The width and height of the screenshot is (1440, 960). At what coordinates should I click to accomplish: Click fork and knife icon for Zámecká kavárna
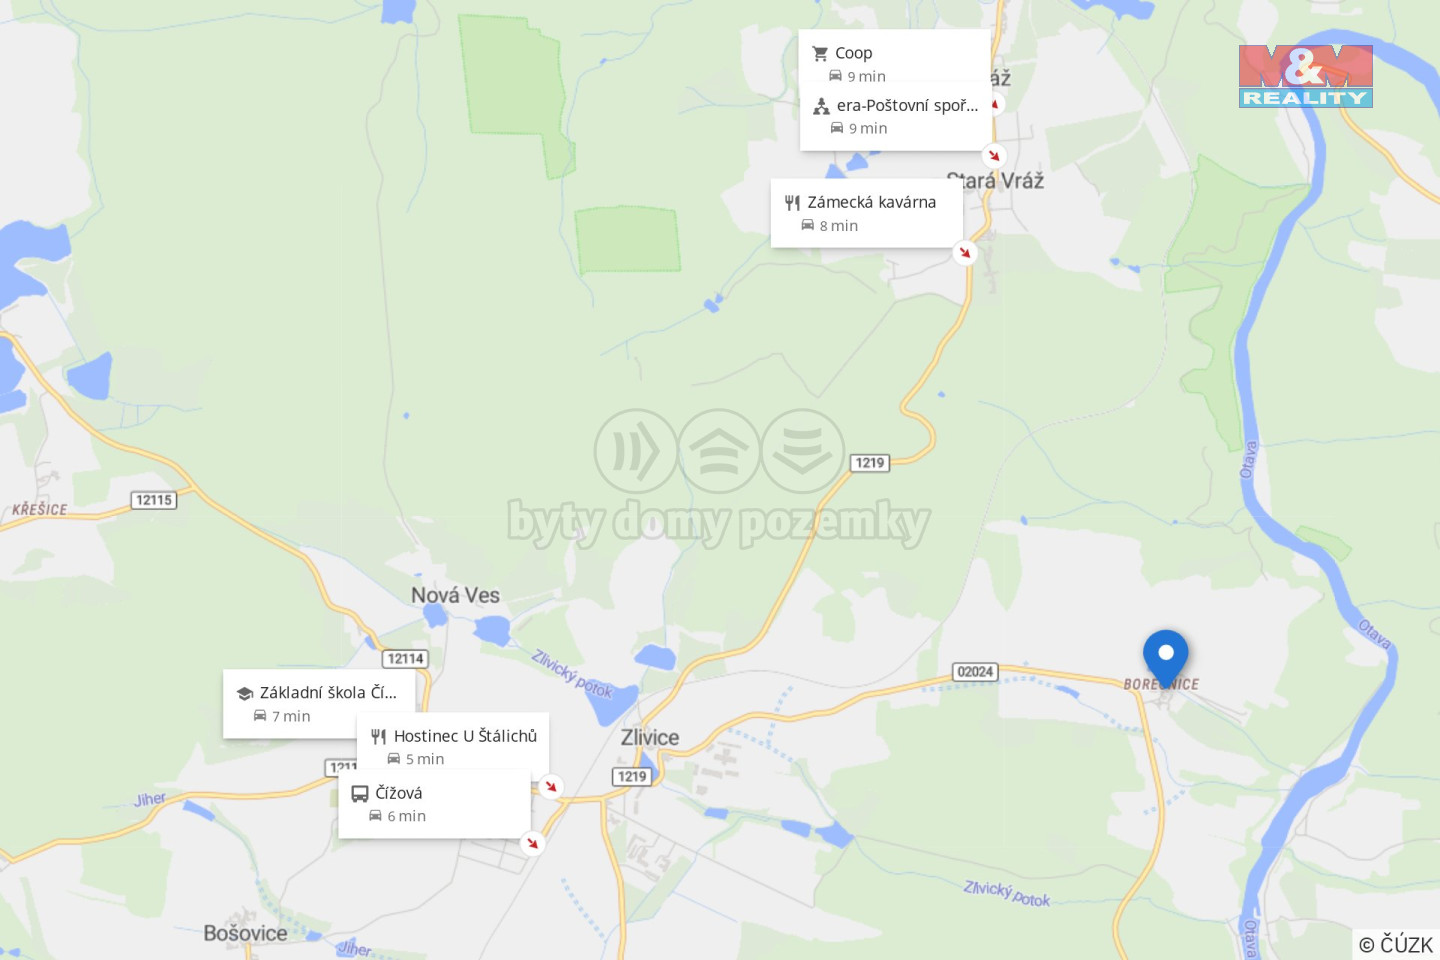click(792, 203)
